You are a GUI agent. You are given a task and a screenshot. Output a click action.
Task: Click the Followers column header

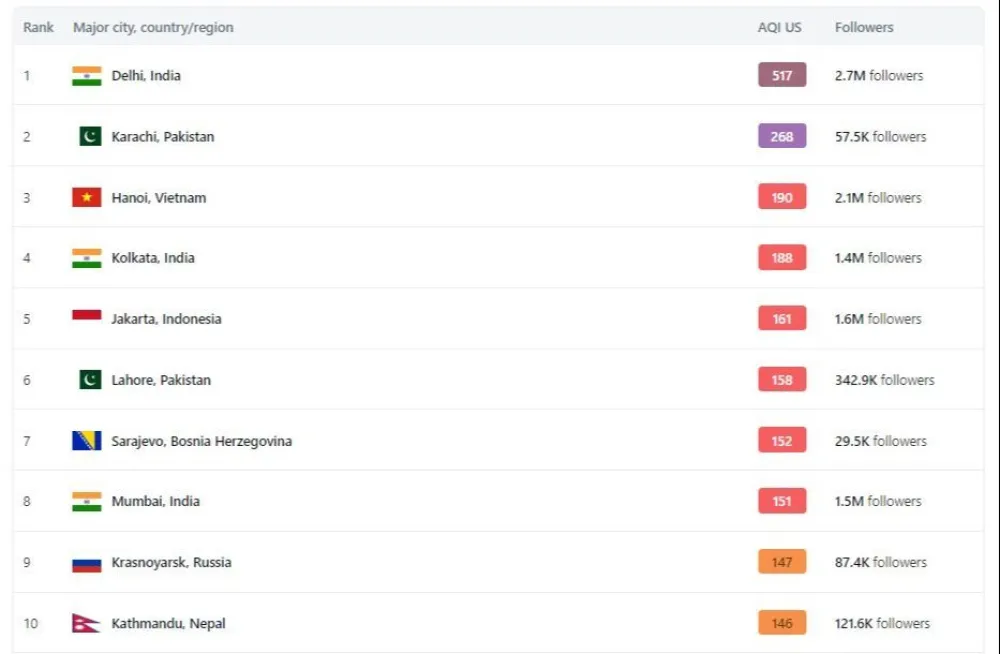pyautogui.click(x=864, y=28)
